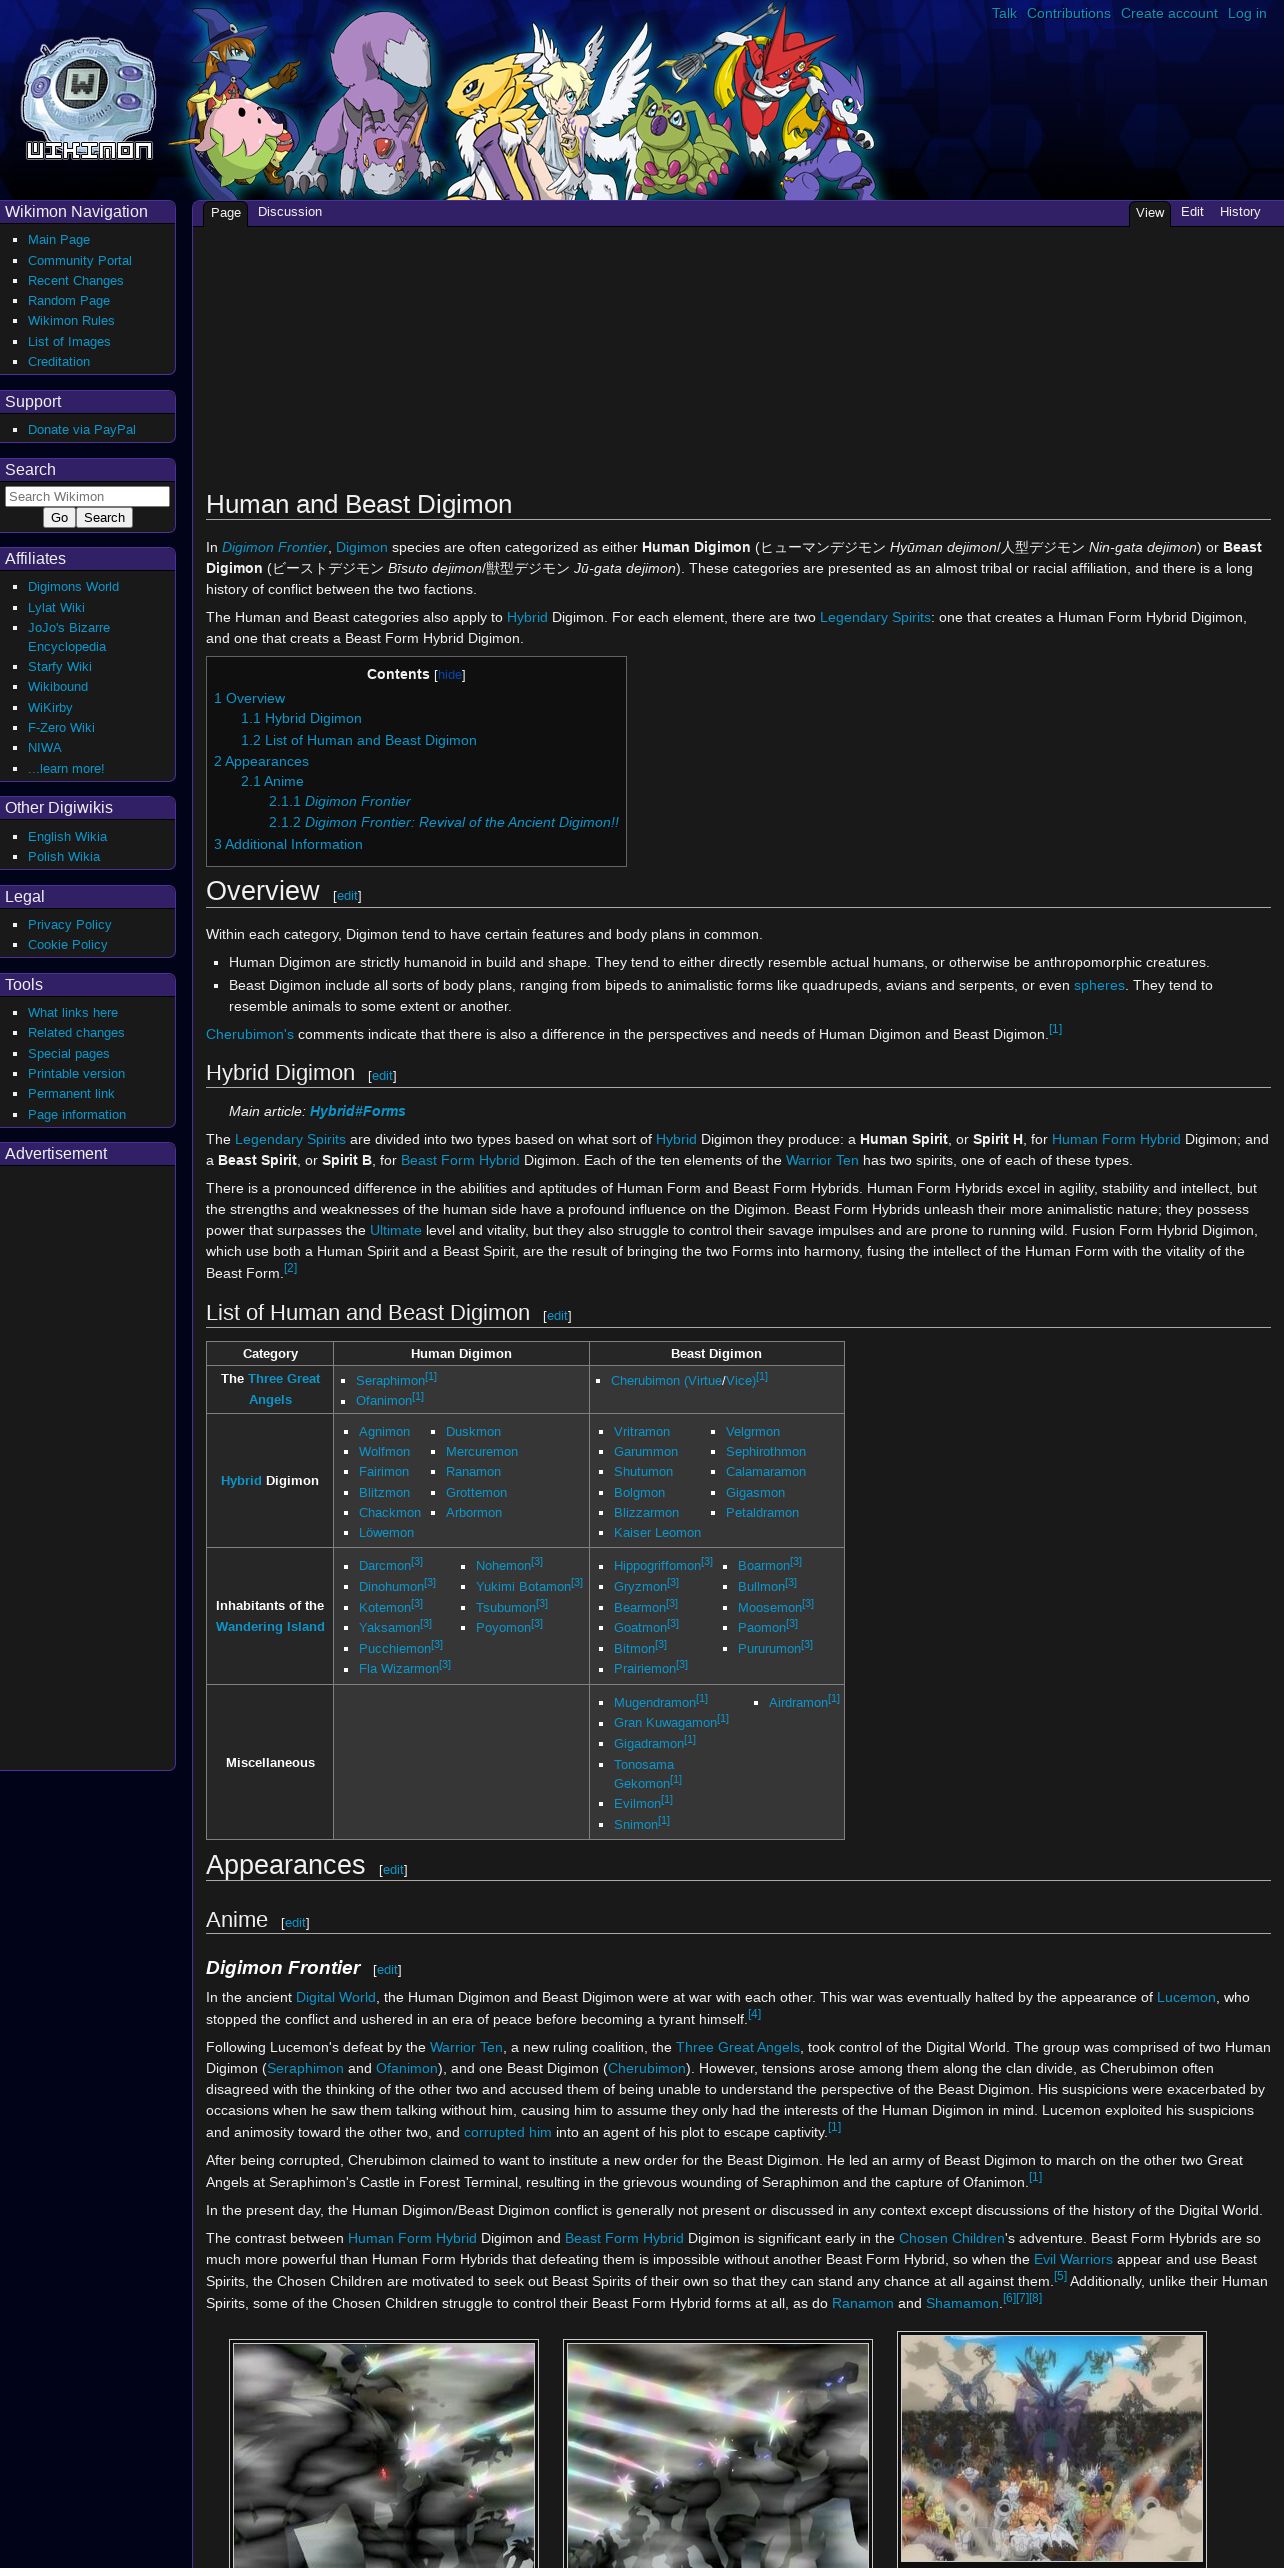Image resolution: width=1284 pixels, height=2568 pixels.
Task: Open the Legendary Spirits link in intro
Action: [875, 618]
